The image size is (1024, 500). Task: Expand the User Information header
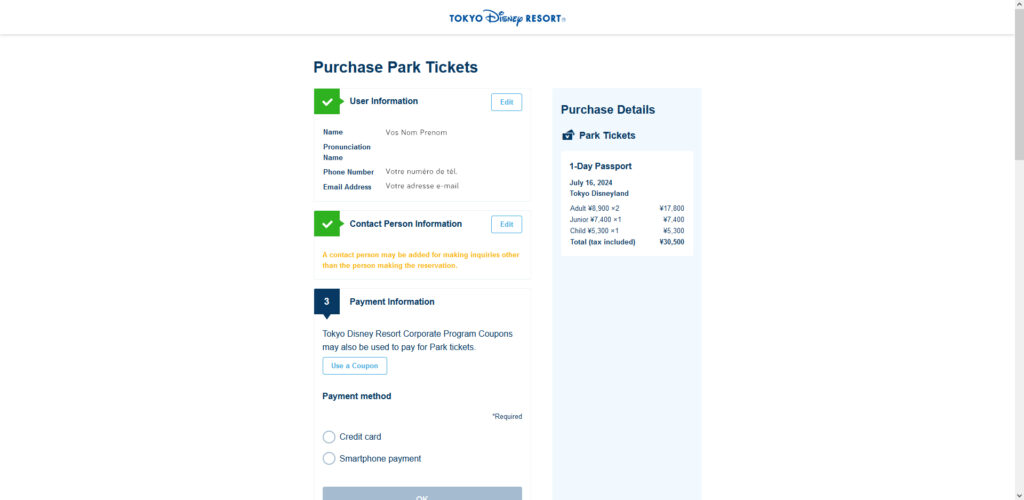pos(383,101)
